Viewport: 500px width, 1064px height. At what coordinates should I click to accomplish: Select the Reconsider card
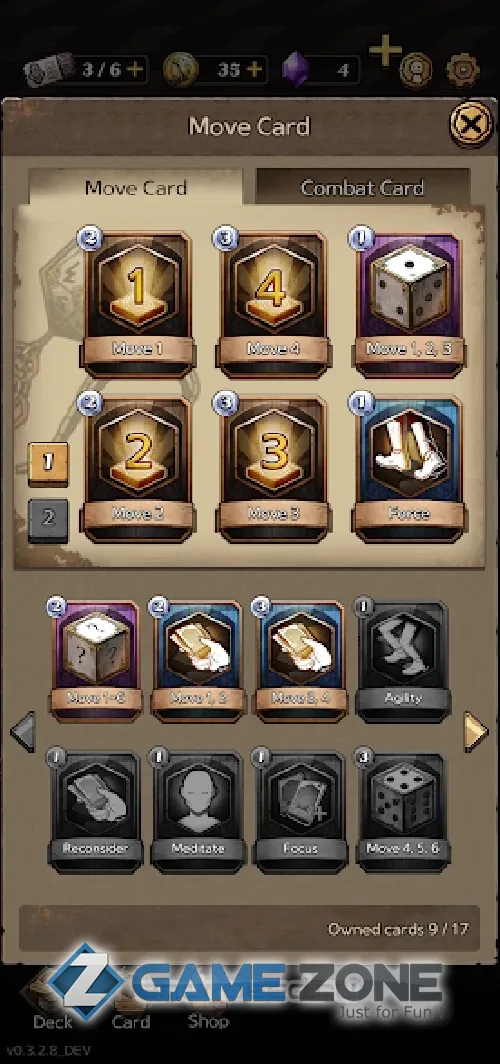pos(96,810)
